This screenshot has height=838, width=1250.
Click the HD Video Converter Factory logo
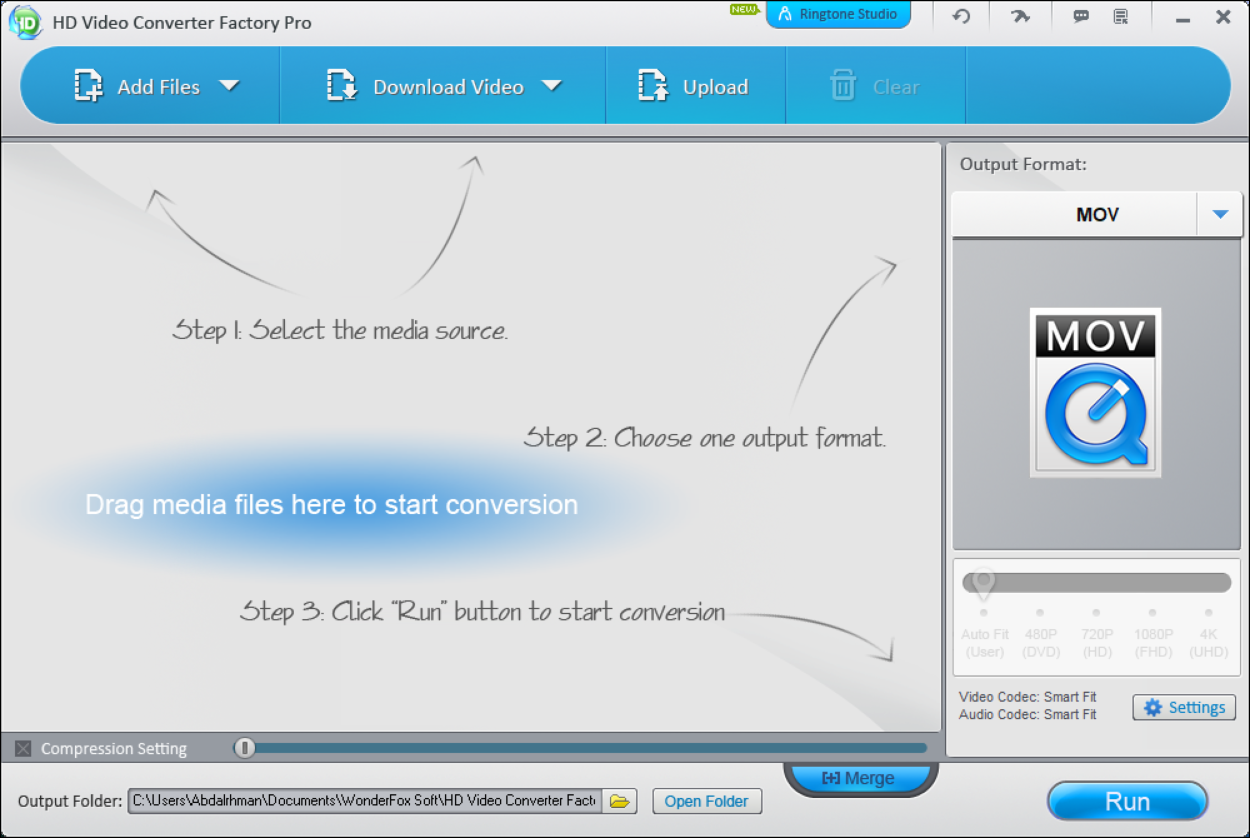(25, 21)
